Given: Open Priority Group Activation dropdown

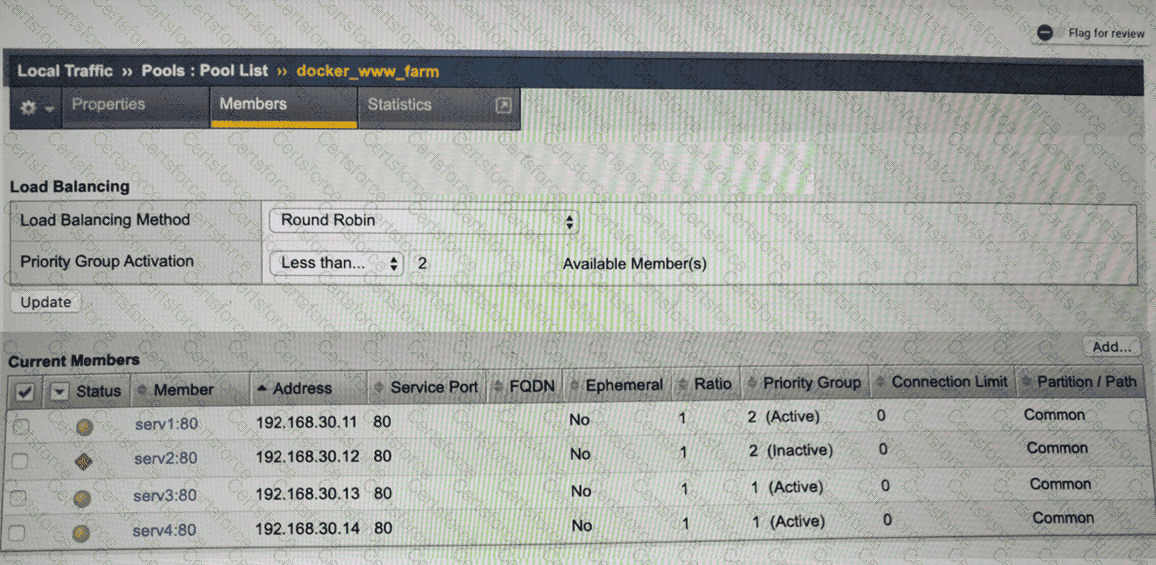Looking at the screenshot, I should tap(336, 263).
